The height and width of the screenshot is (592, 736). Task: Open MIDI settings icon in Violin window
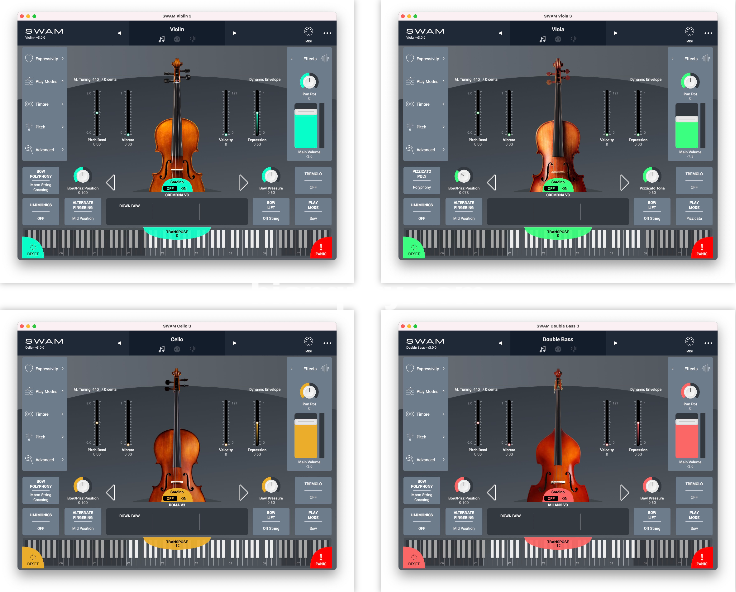308,33
